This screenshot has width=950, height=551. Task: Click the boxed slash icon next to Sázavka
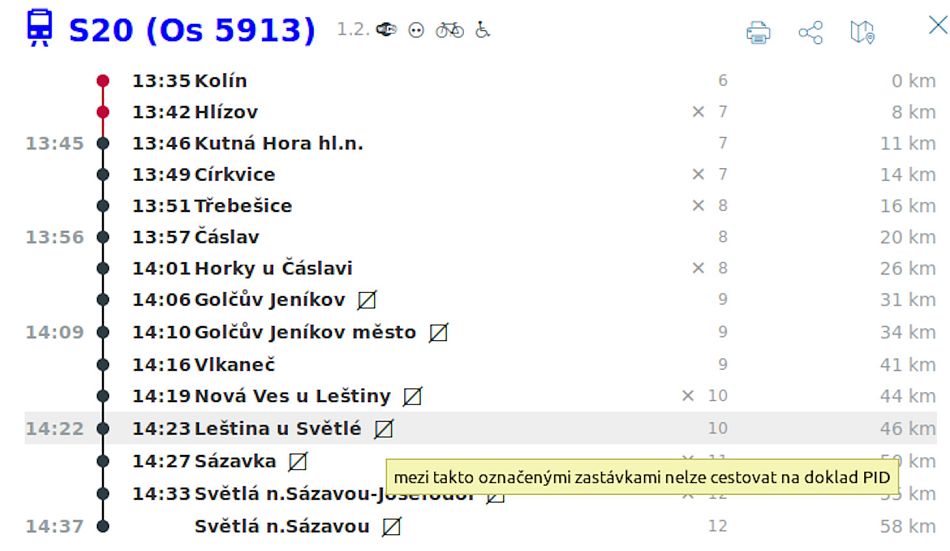click(x=297, y=462)
